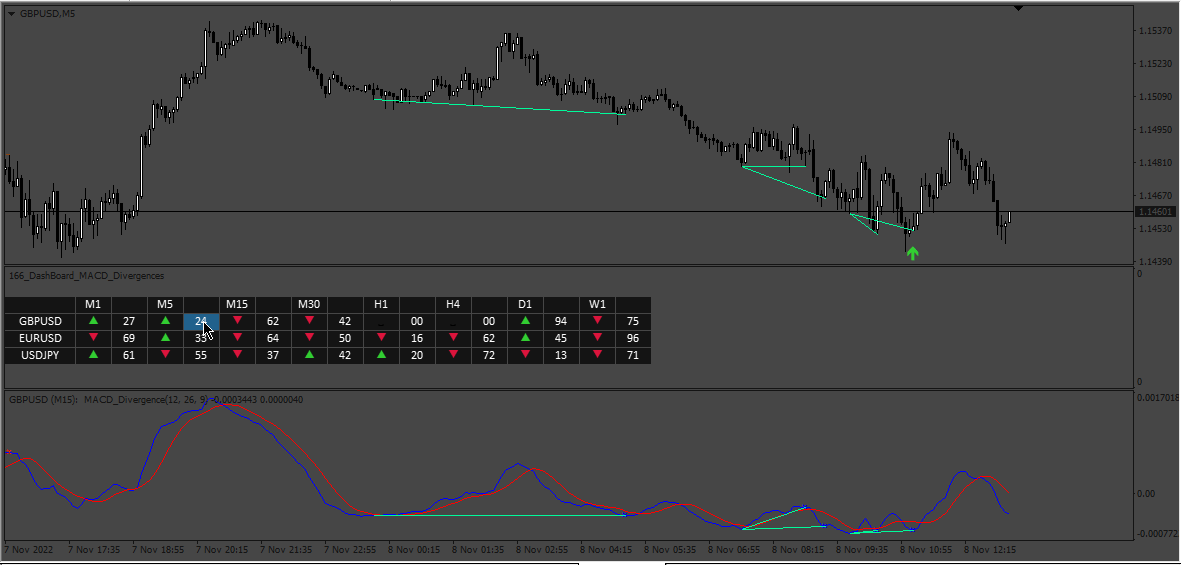Open the GBPUSD,M5 chart title dropdown triangle
Screen dimensions: 1181x565
11,14
